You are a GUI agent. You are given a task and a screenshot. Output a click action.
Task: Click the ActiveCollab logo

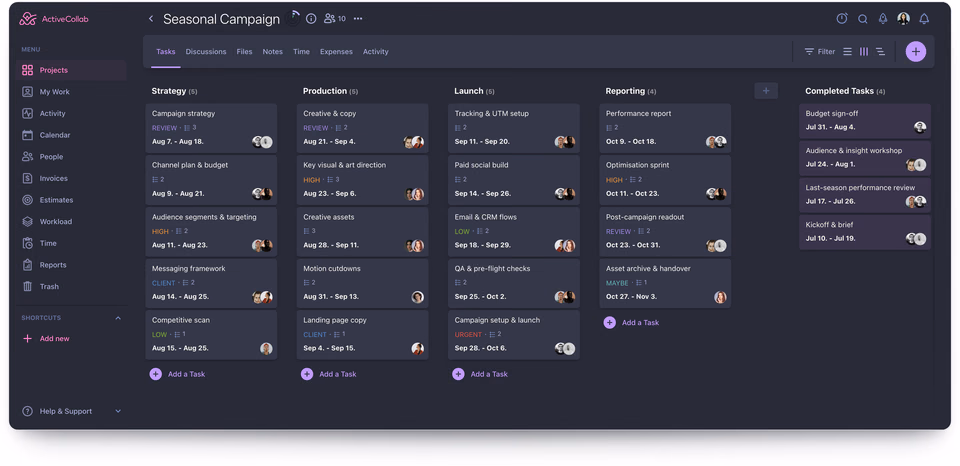tap(54, 19)
